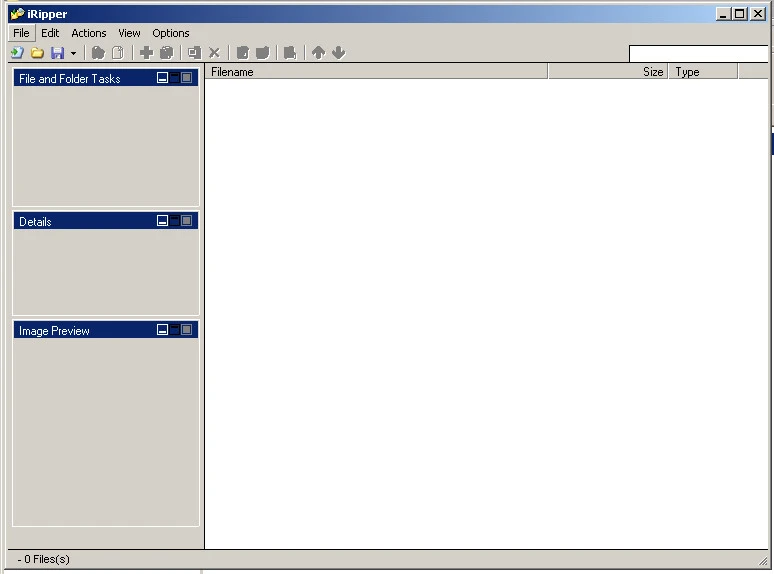Open the View menu

(129, 33)
